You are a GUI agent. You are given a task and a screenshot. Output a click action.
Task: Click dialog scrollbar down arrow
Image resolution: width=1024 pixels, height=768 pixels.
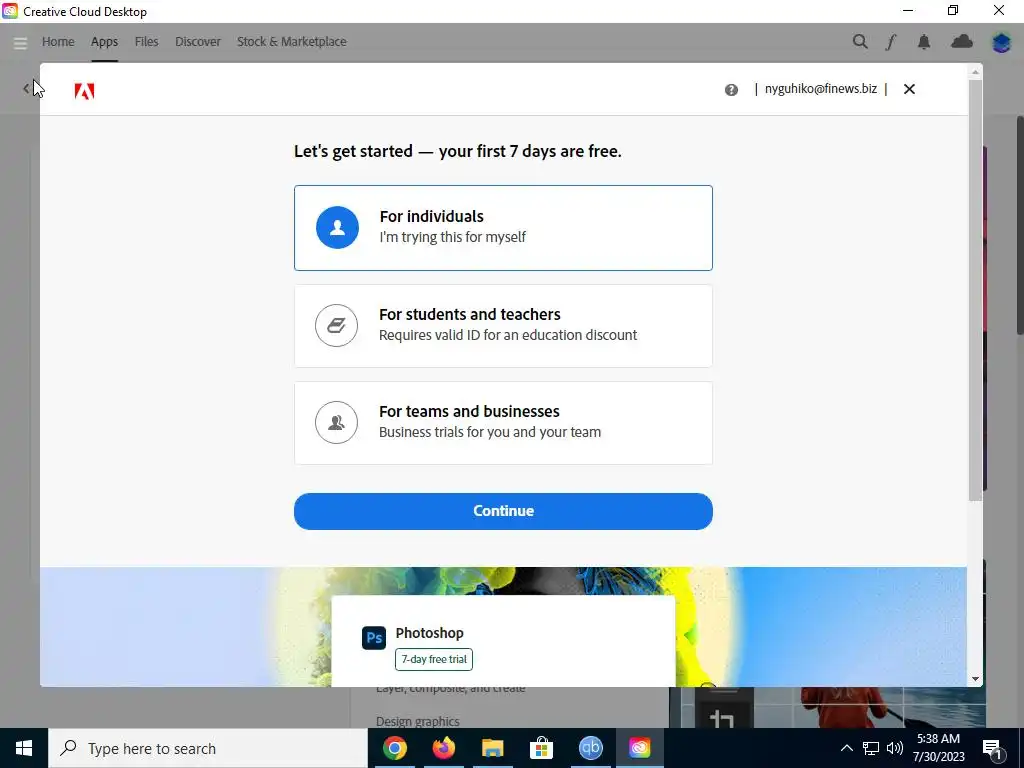975,679
